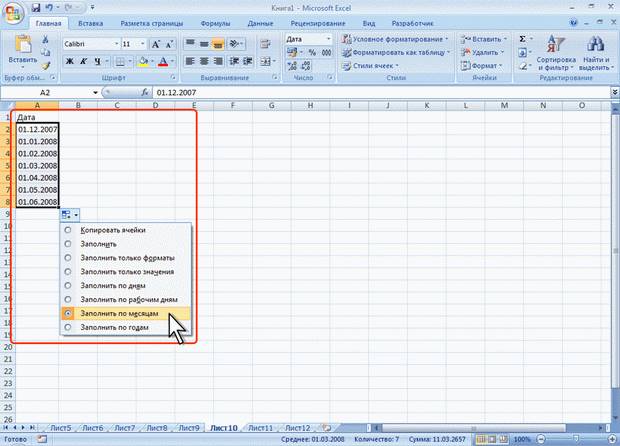620x446 pixels.
Task: Select 'Копировать ячейки' radio option
Action: click(x=68, y=230)
